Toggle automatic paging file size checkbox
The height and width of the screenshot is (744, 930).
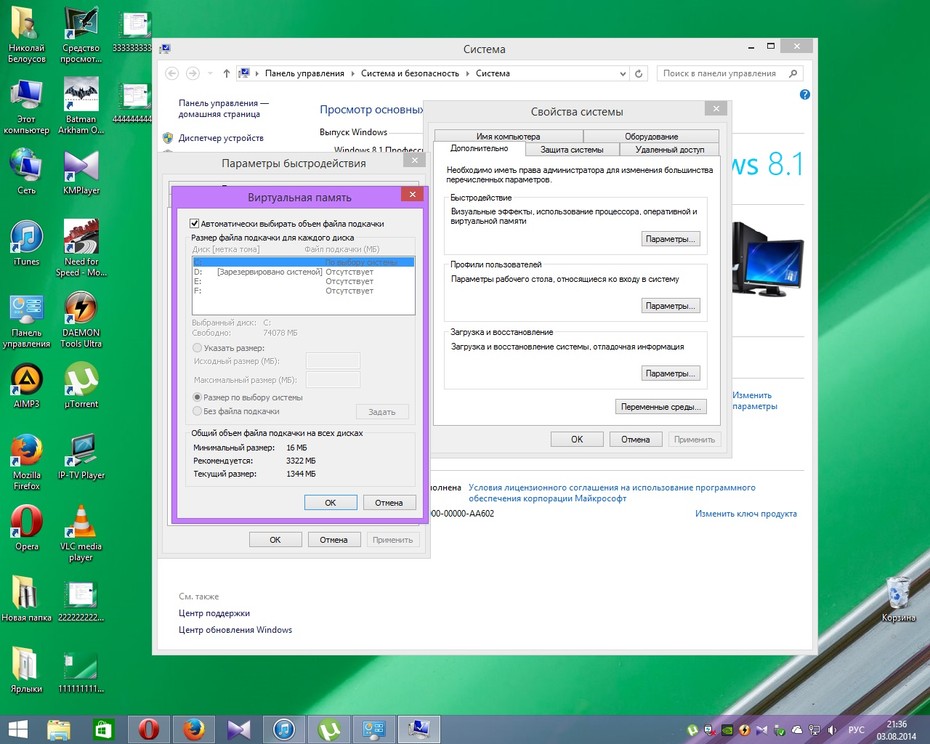(194, 224)
